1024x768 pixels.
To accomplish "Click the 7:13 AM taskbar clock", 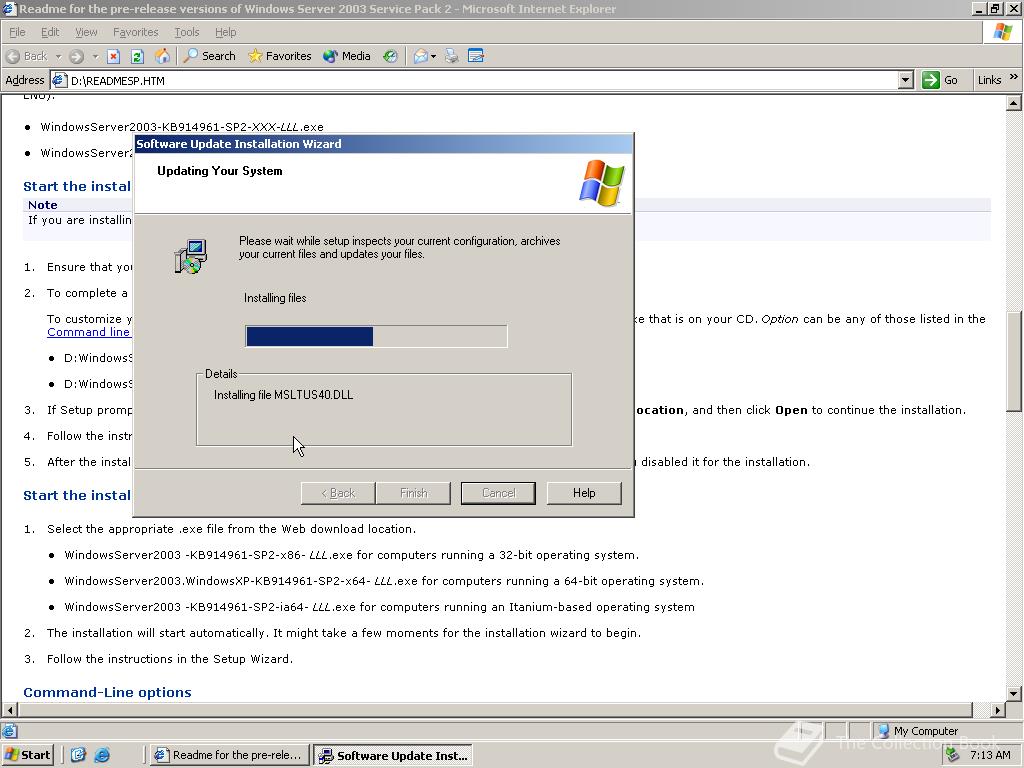I will pos(990,755).
